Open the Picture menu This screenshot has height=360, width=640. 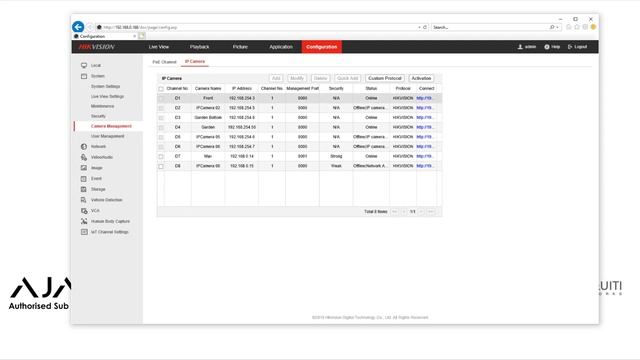[240, 47]
